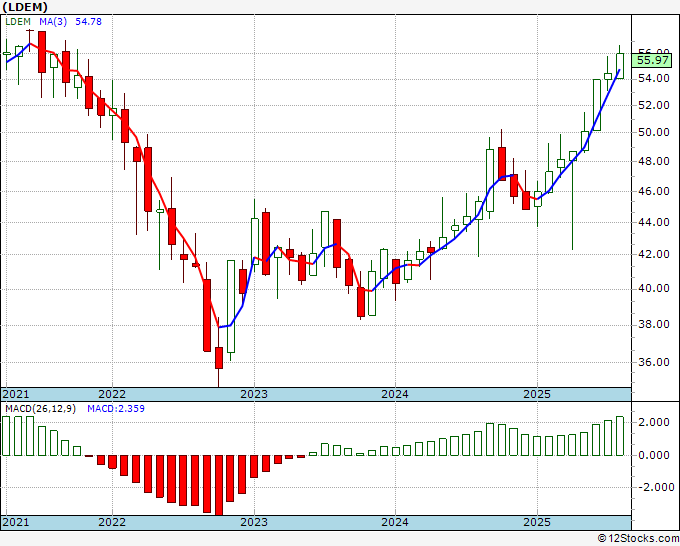Click the moving average value 54.78
The height and width of the screenshot is (546, 680).
click(88, 21)
